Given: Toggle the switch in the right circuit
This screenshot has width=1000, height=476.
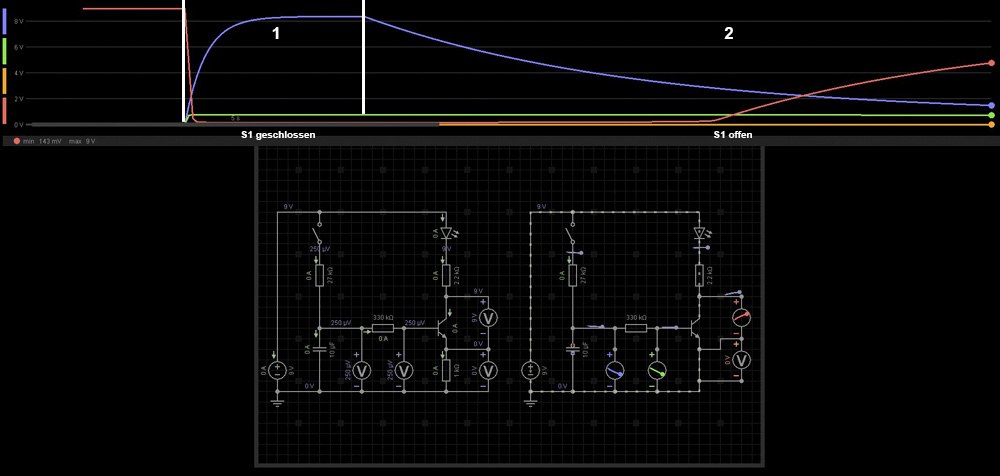Looking at the screenshot, I should click(571, 238).
